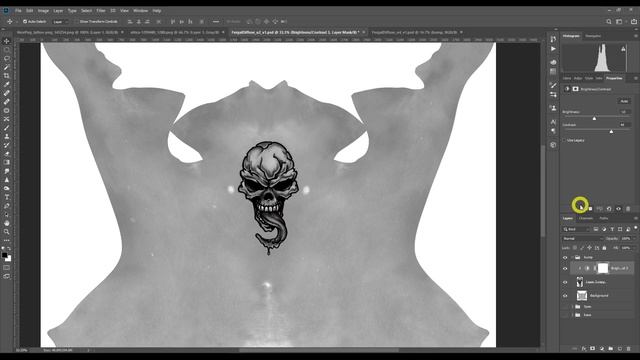640x360 pixels.
Task: Adjust the Contrast slider handle
Action: [x=611, y=131]
